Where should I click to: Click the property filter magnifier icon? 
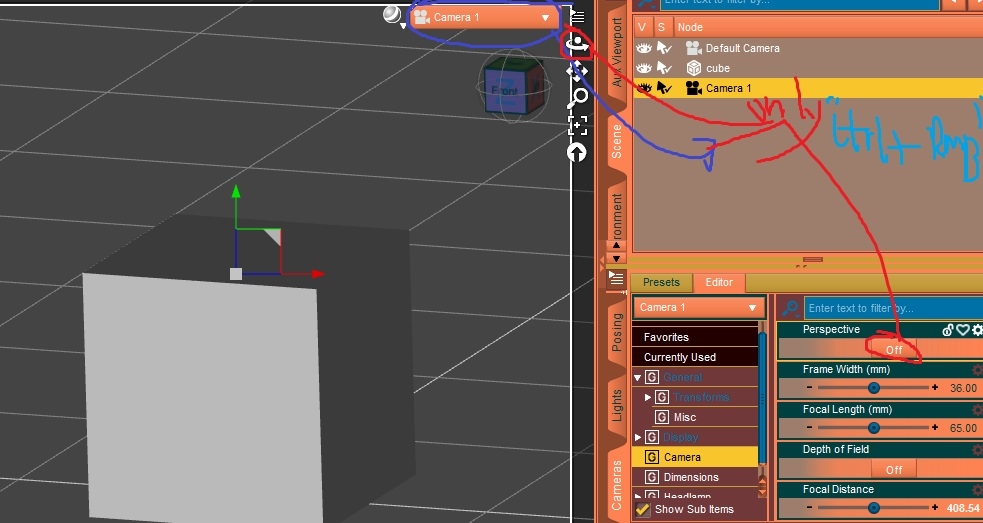point(791,308)
